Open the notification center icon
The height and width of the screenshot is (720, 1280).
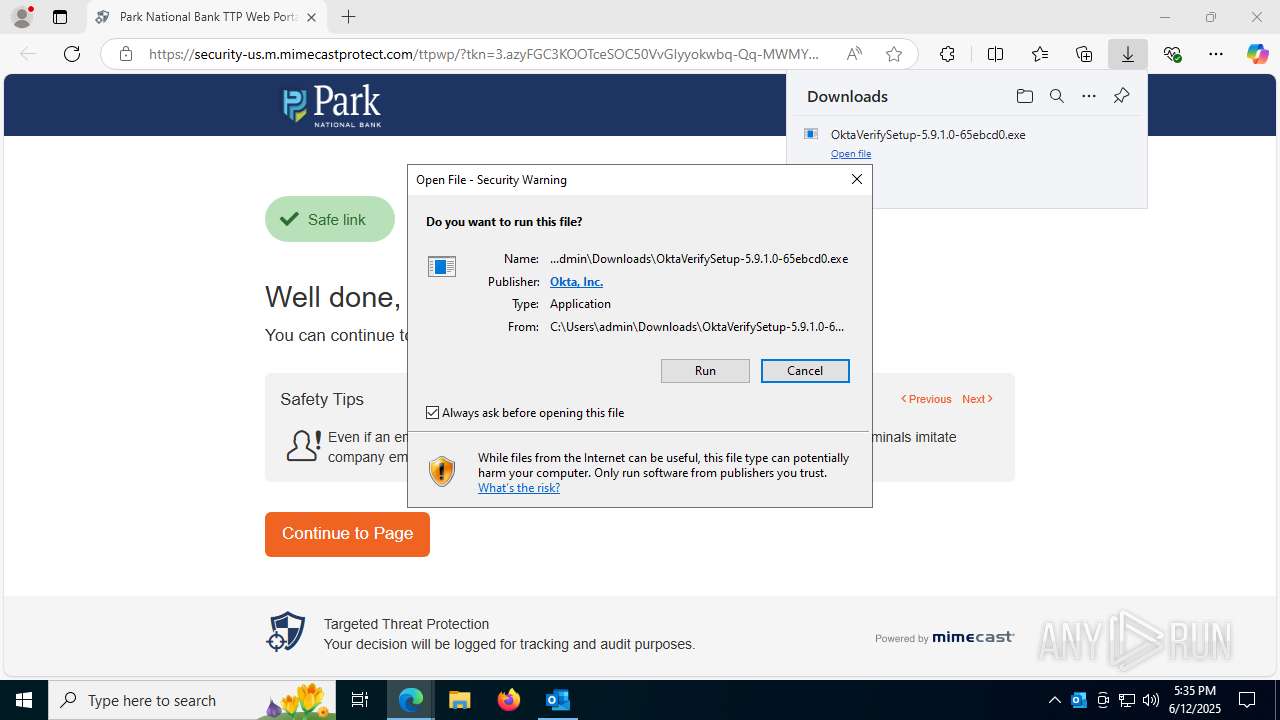1247,700
